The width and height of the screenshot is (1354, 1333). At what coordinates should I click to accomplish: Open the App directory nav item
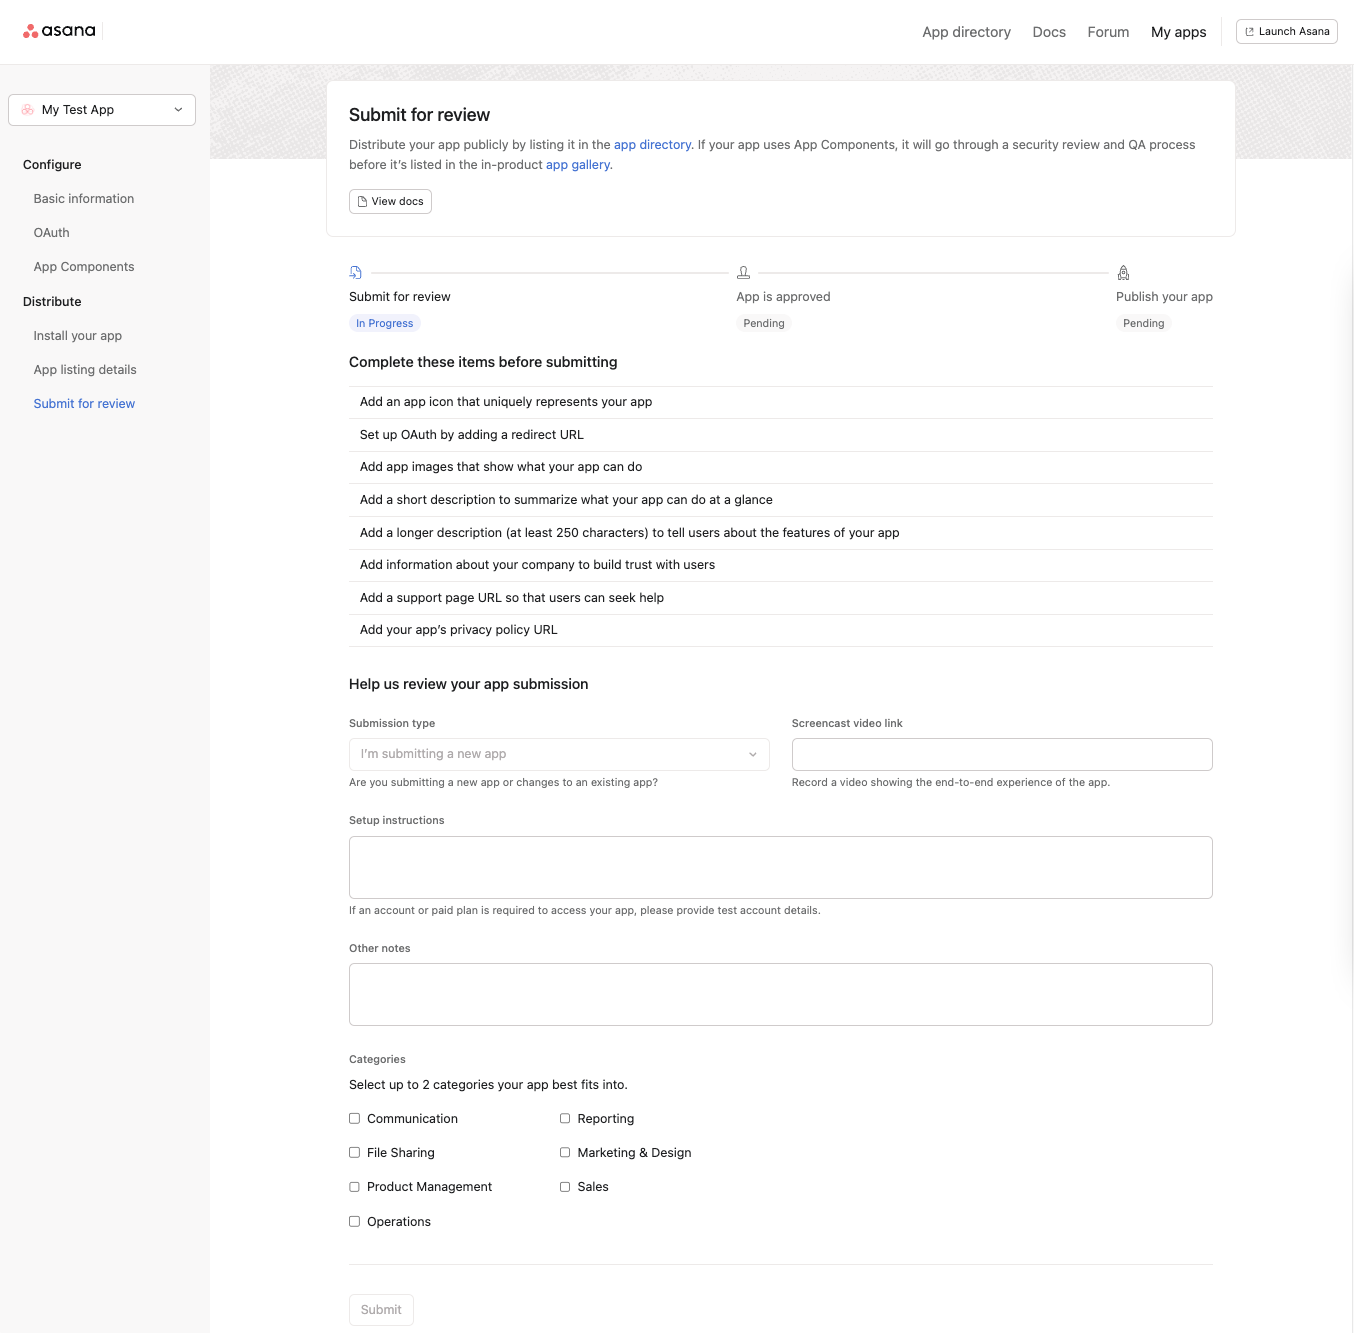(966, 32)
